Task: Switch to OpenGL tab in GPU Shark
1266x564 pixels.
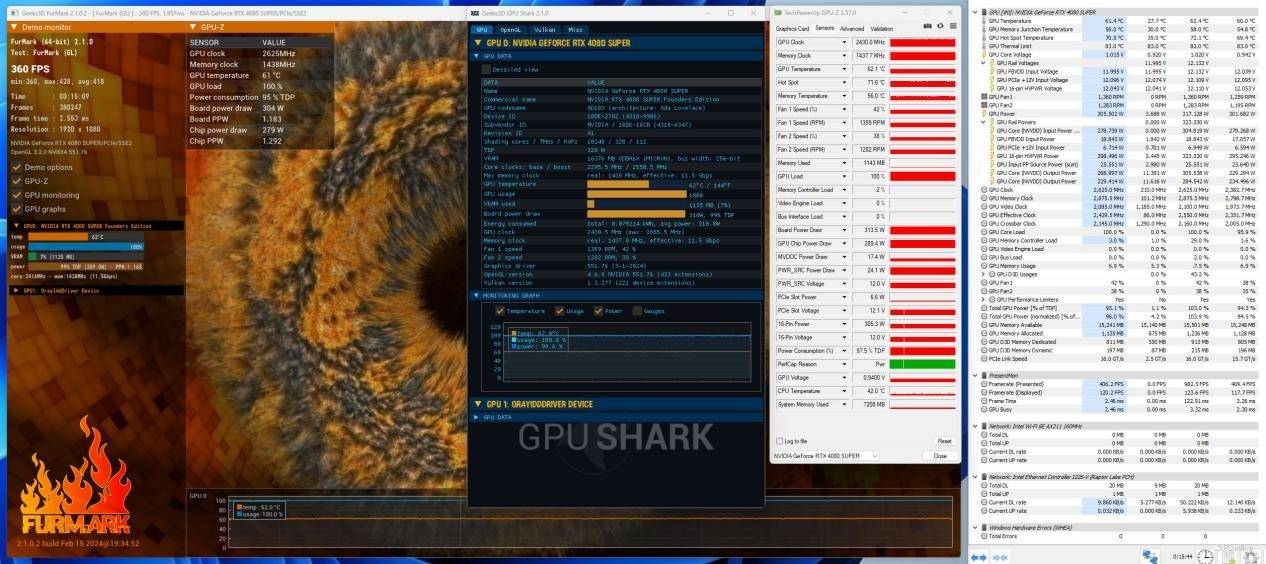Action: tap(510, 30)
